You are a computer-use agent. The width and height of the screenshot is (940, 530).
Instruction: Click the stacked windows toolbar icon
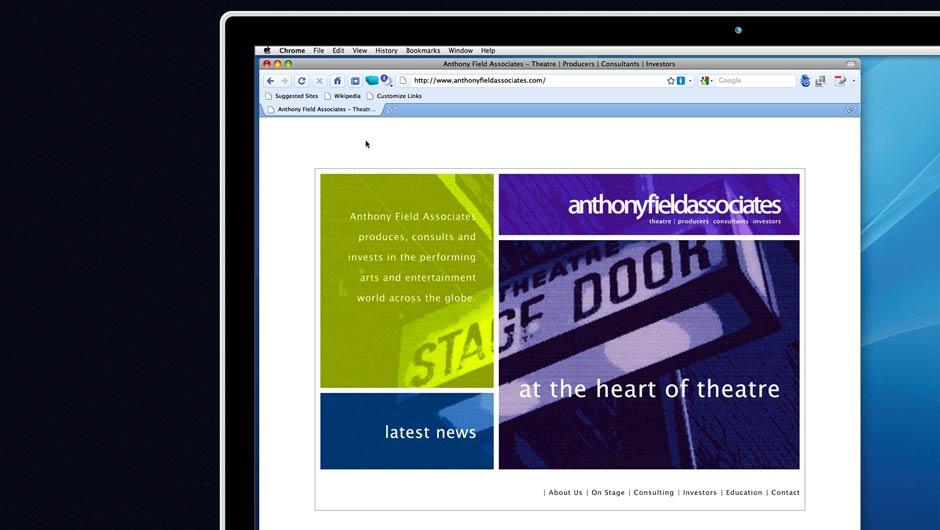[821, 80]
